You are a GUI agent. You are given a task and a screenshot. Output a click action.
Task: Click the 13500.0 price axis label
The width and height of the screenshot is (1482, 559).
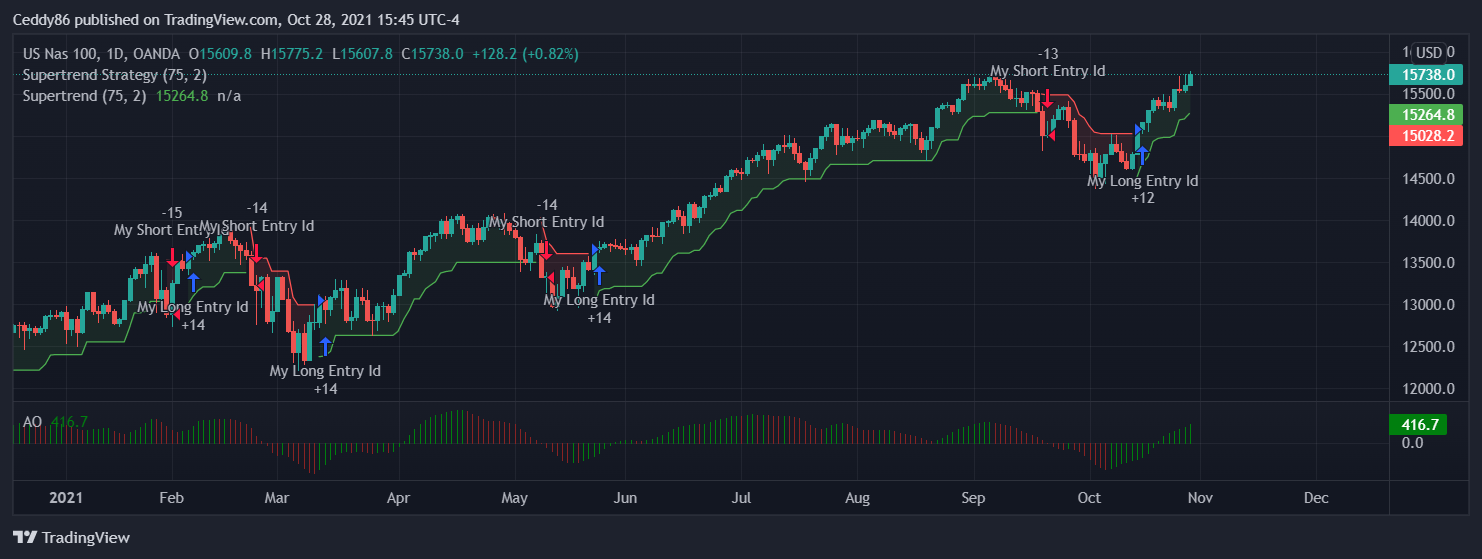1428,263
